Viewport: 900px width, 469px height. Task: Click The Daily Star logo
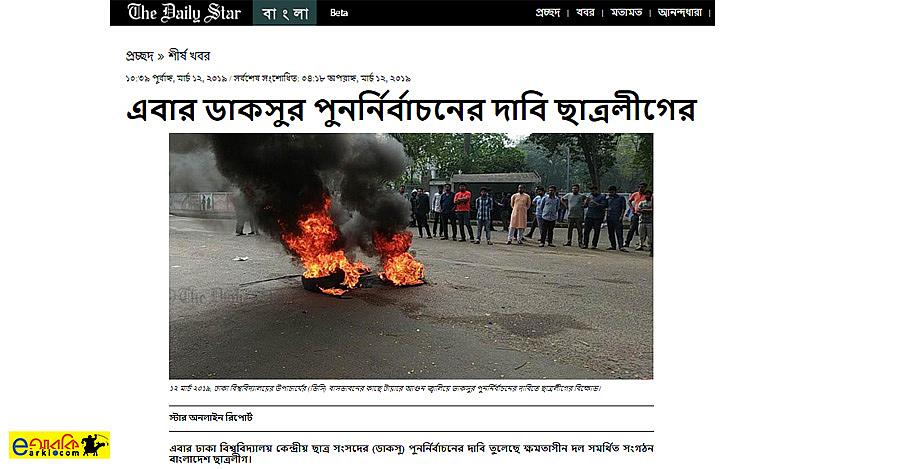click(x=184, y=13)
